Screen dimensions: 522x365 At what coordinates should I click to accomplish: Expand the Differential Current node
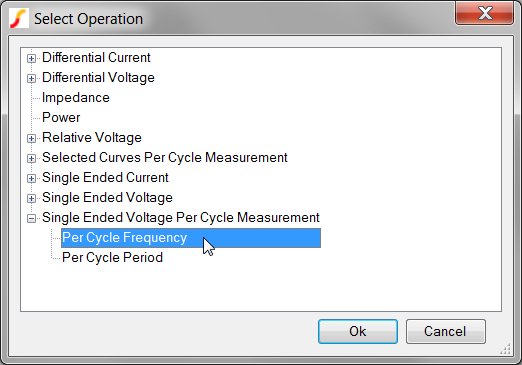pos(31,58)
